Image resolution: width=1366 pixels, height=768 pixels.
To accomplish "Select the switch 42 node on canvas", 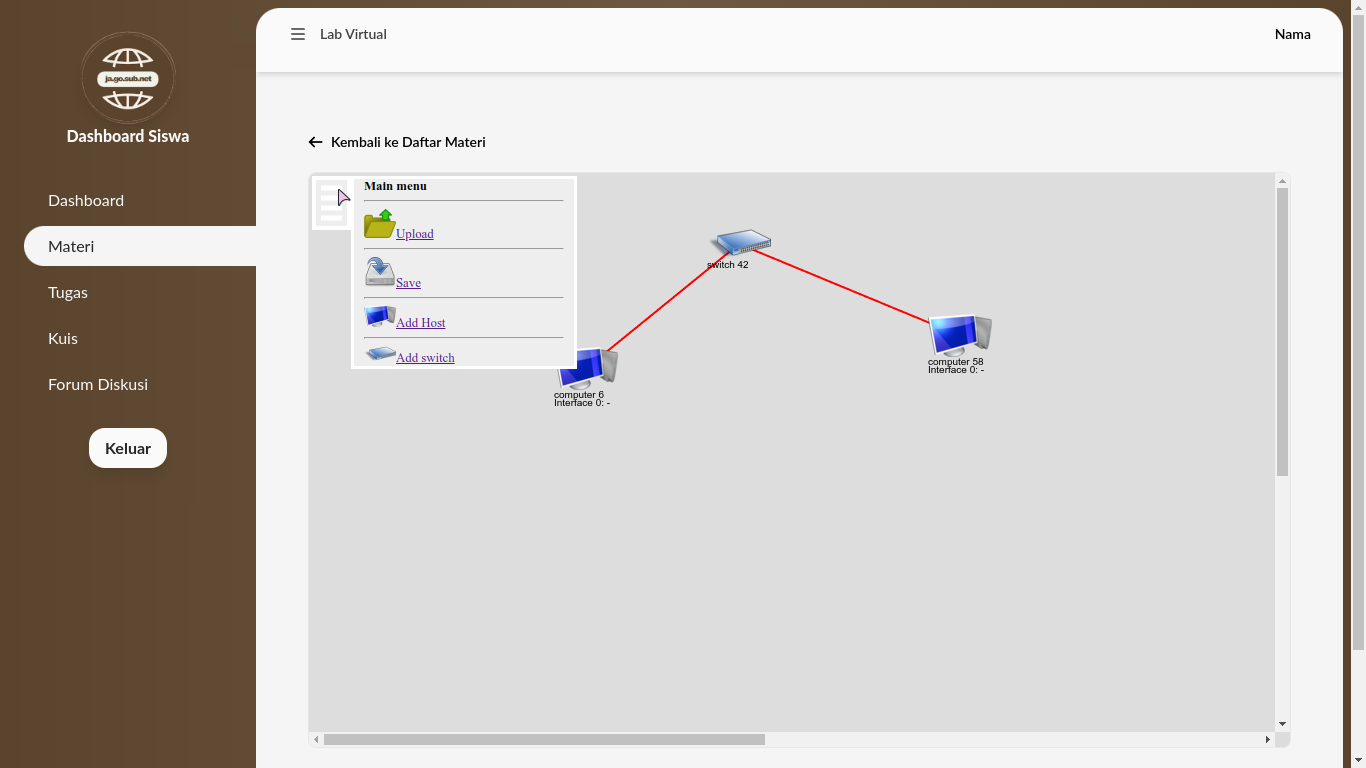I will click(741, 243).
